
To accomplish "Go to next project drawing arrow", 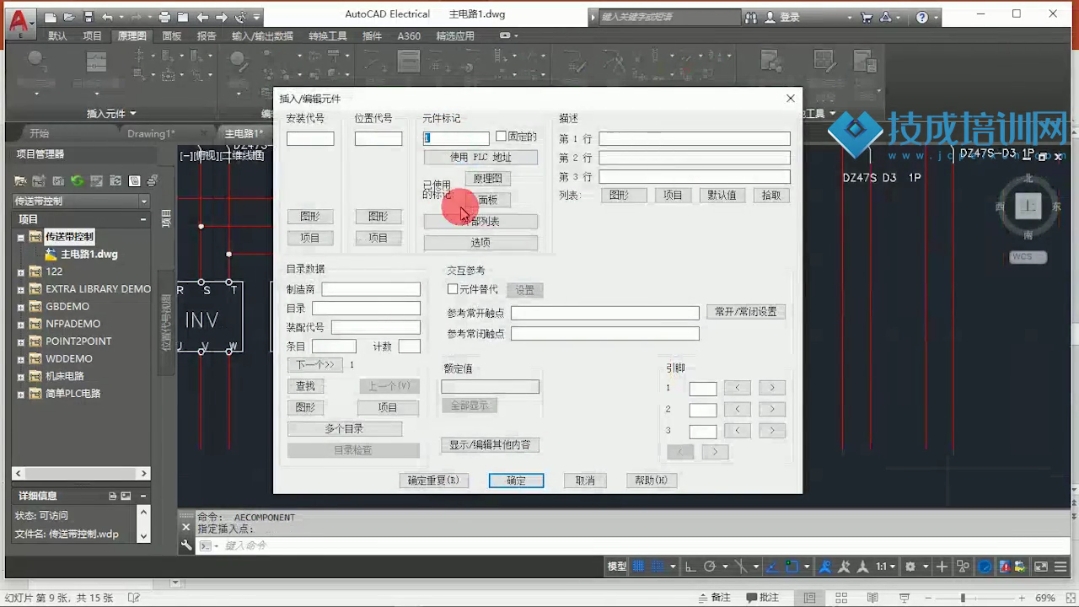I will [221, 17].
